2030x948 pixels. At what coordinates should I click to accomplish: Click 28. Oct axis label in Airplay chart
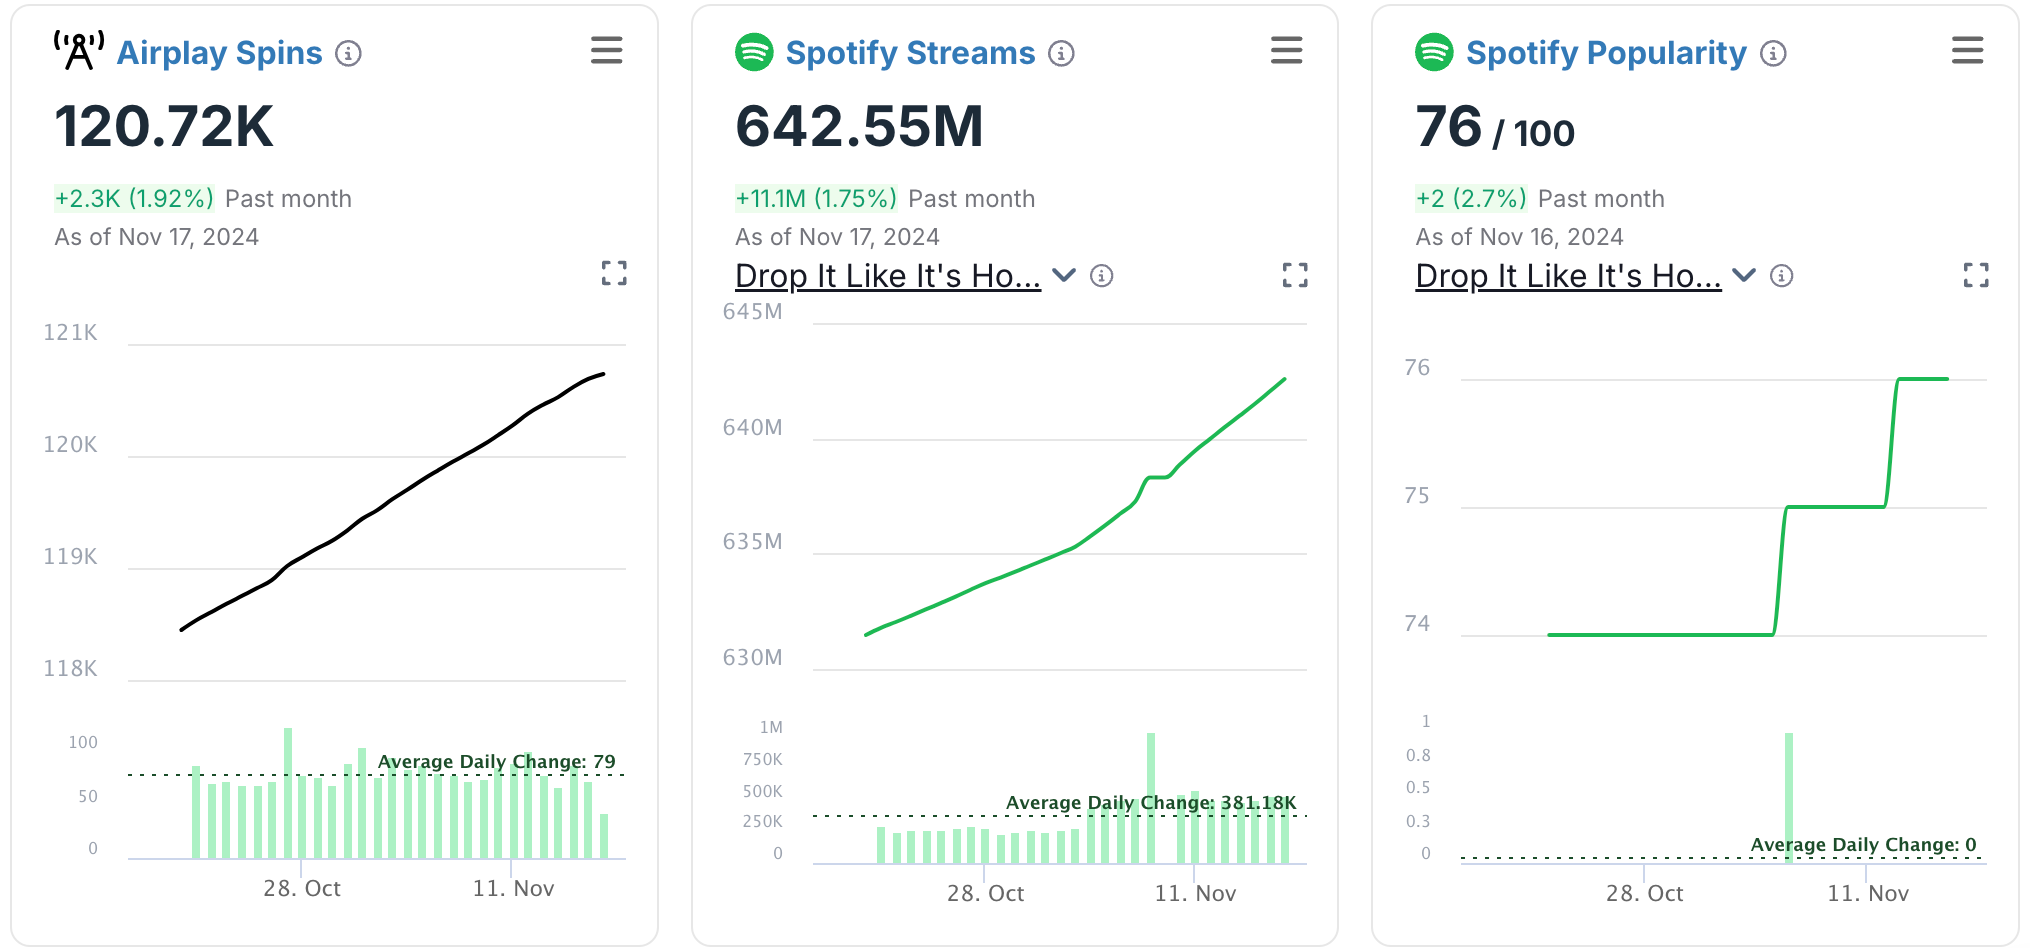302,888
